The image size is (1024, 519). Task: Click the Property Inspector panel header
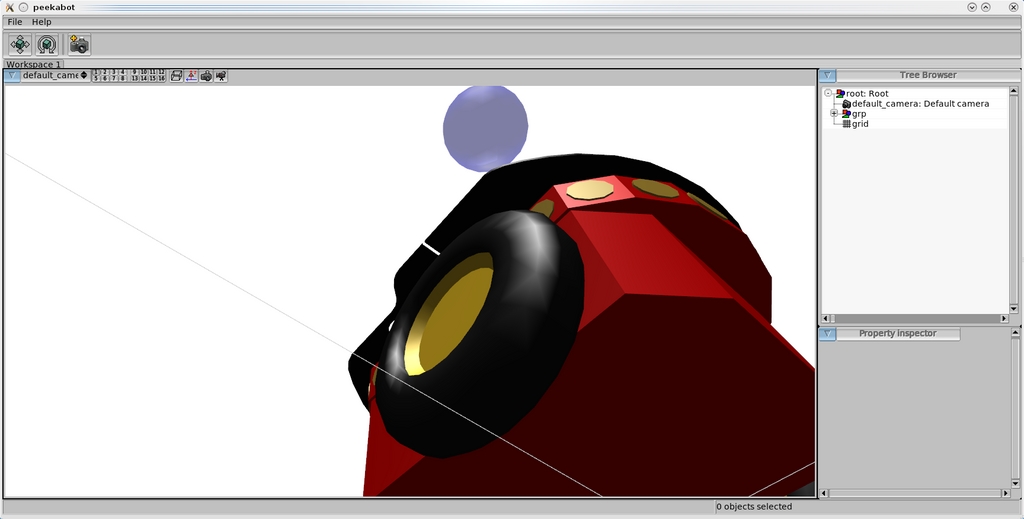click(x=897, y=334)
